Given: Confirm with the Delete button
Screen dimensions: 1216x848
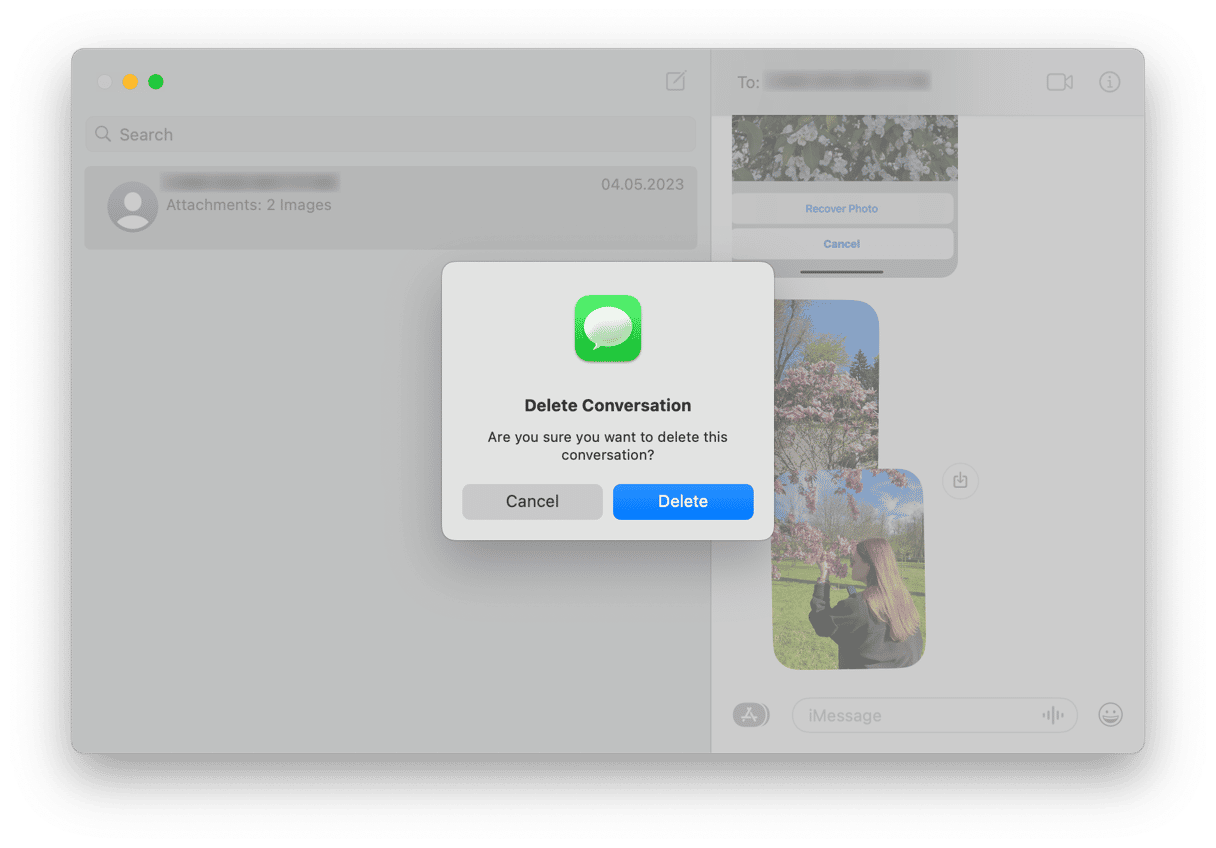Looking at the screenshot, I should pos(683,502).
